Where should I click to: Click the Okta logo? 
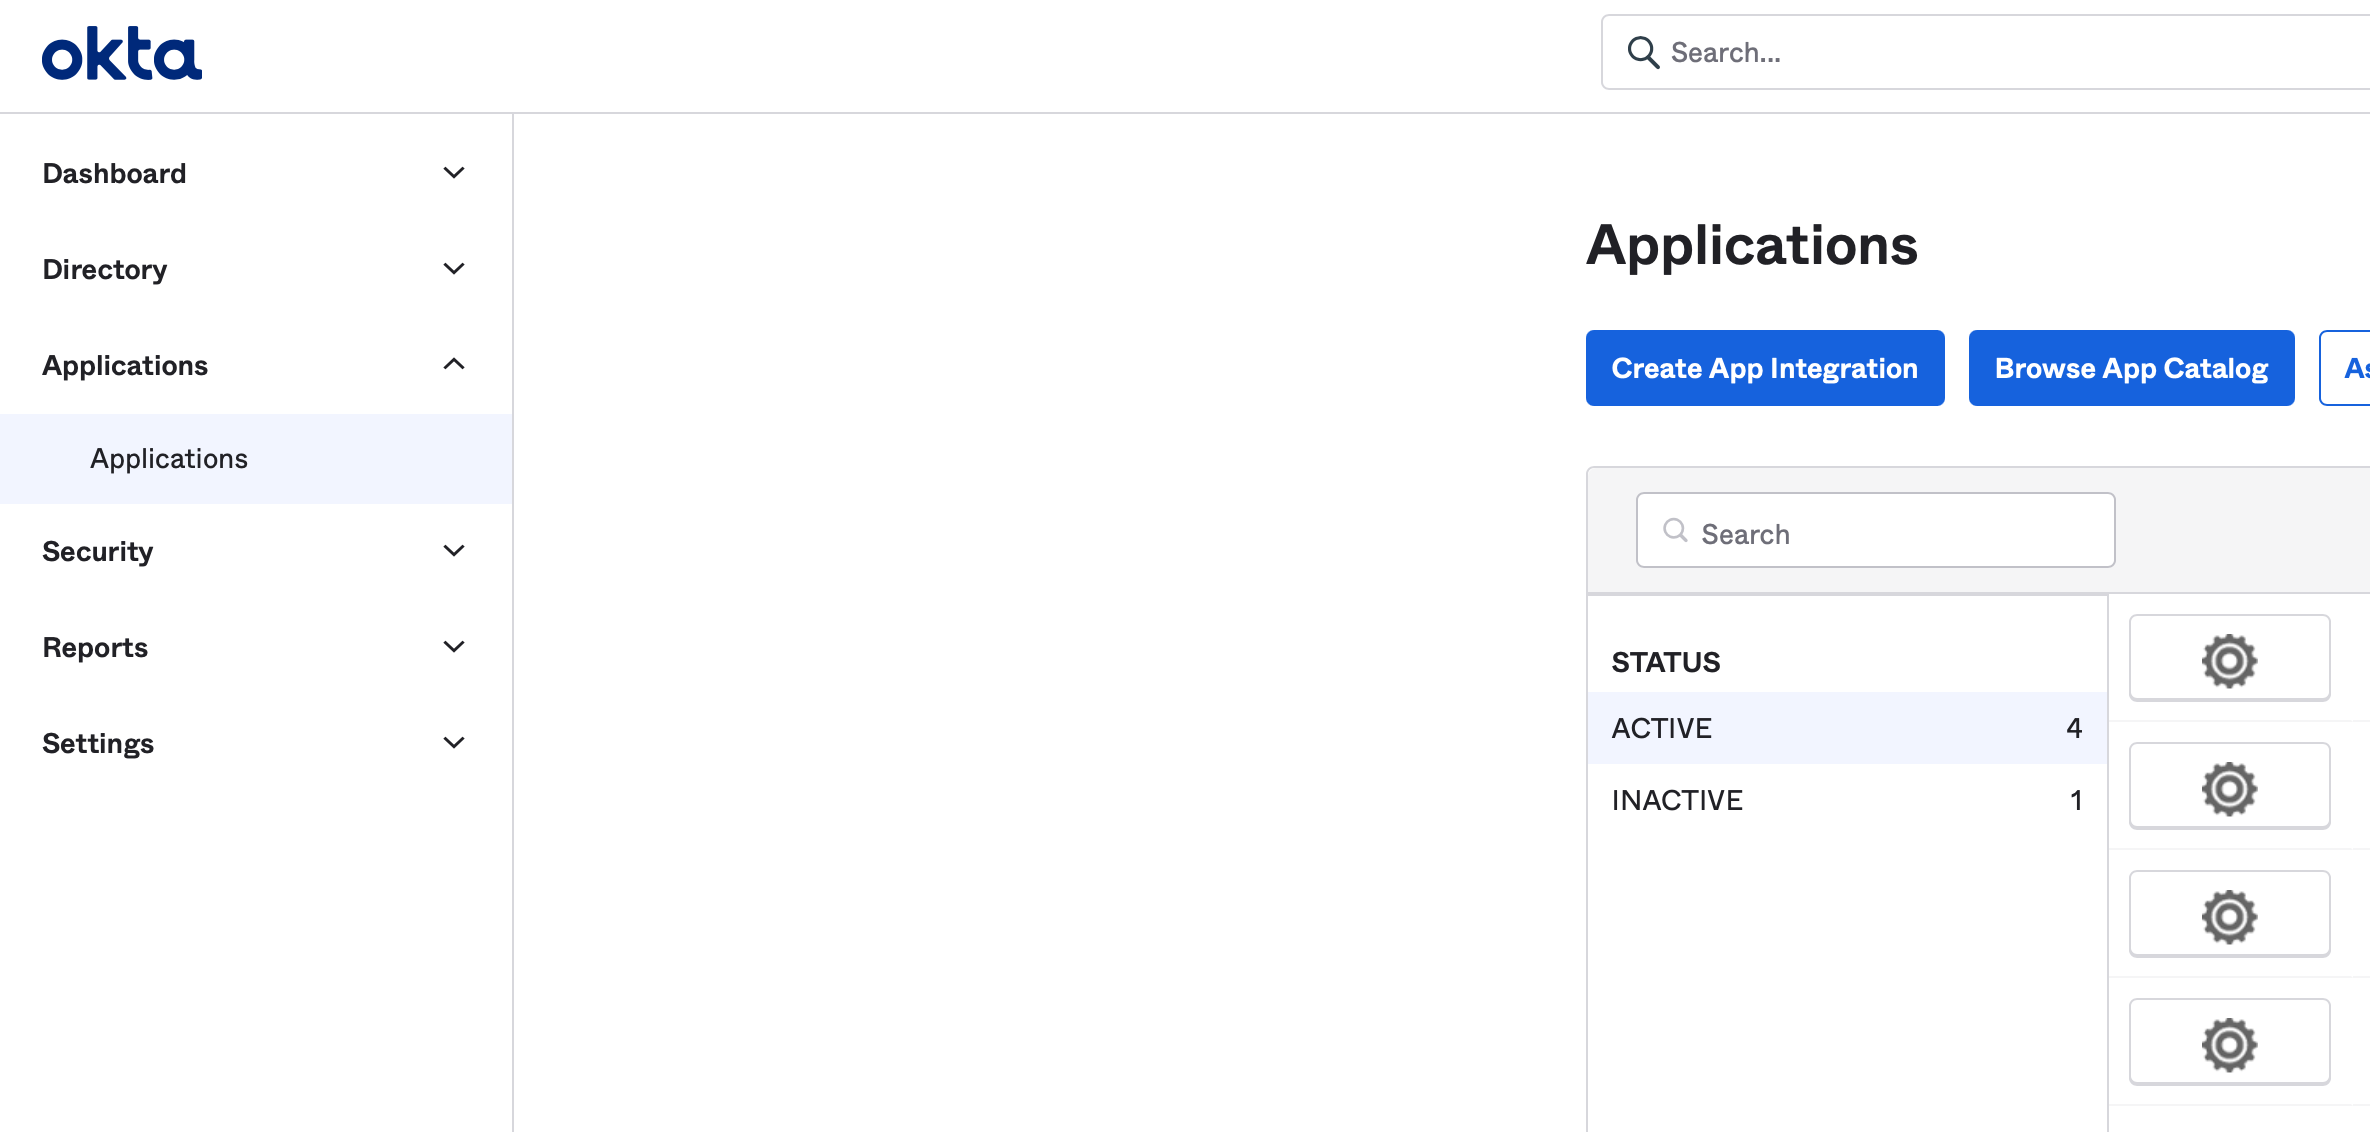122,54
